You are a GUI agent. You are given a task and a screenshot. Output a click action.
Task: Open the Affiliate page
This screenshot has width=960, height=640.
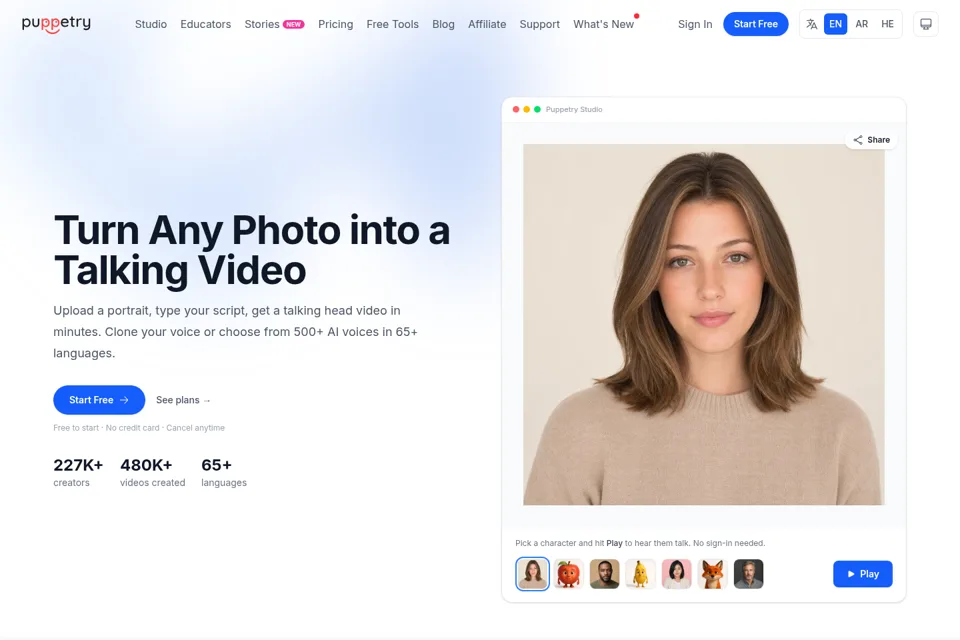[487, 24]
